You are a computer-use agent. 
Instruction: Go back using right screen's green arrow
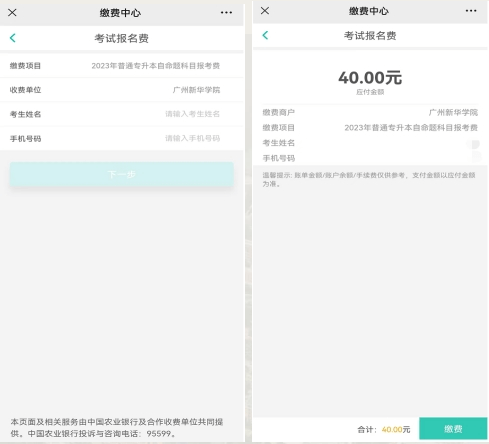(x=265, y=35)
